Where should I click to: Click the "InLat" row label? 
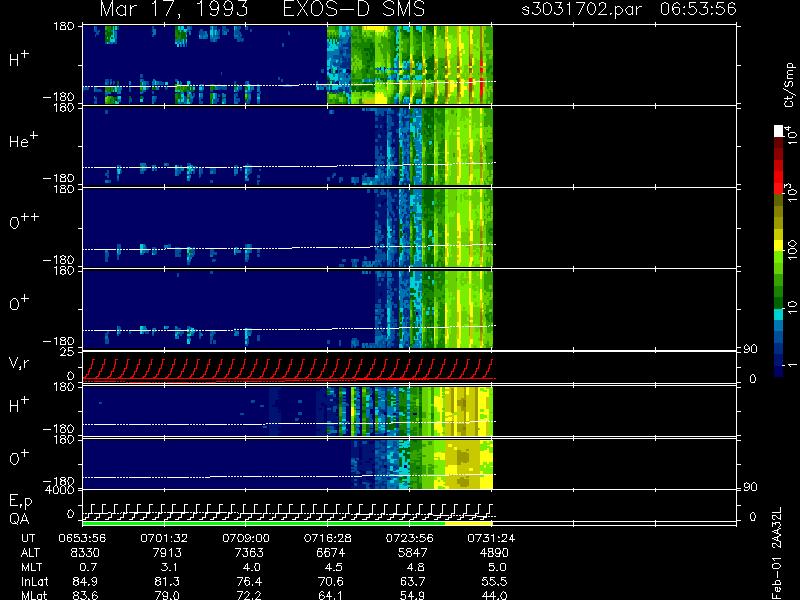[x=33, y=581]
